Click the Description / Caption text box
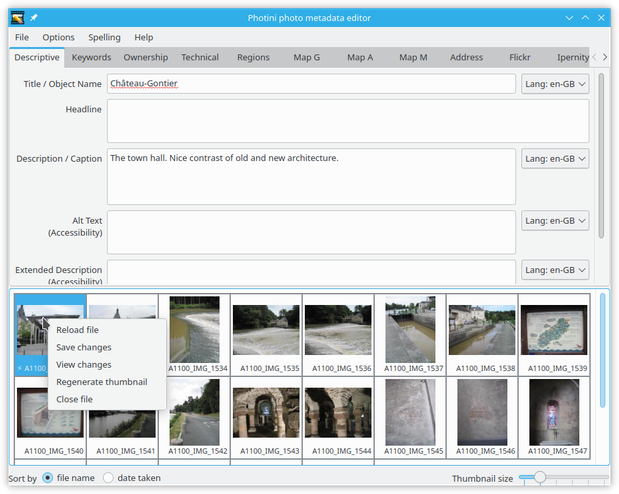Viewport: 619px width, 494px height. pos(311,177)
